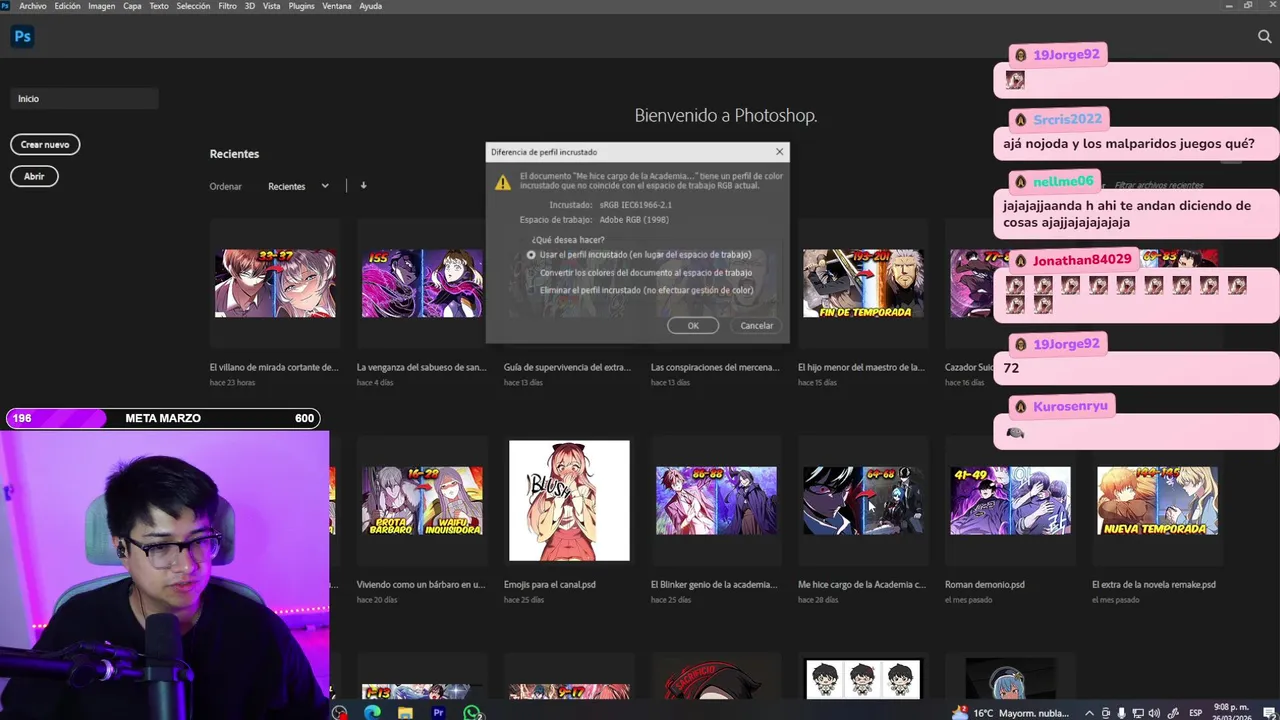Click nellme06 chat username
The width and height of the screenshot is (1280, 720).
[x=1063, y=182]
